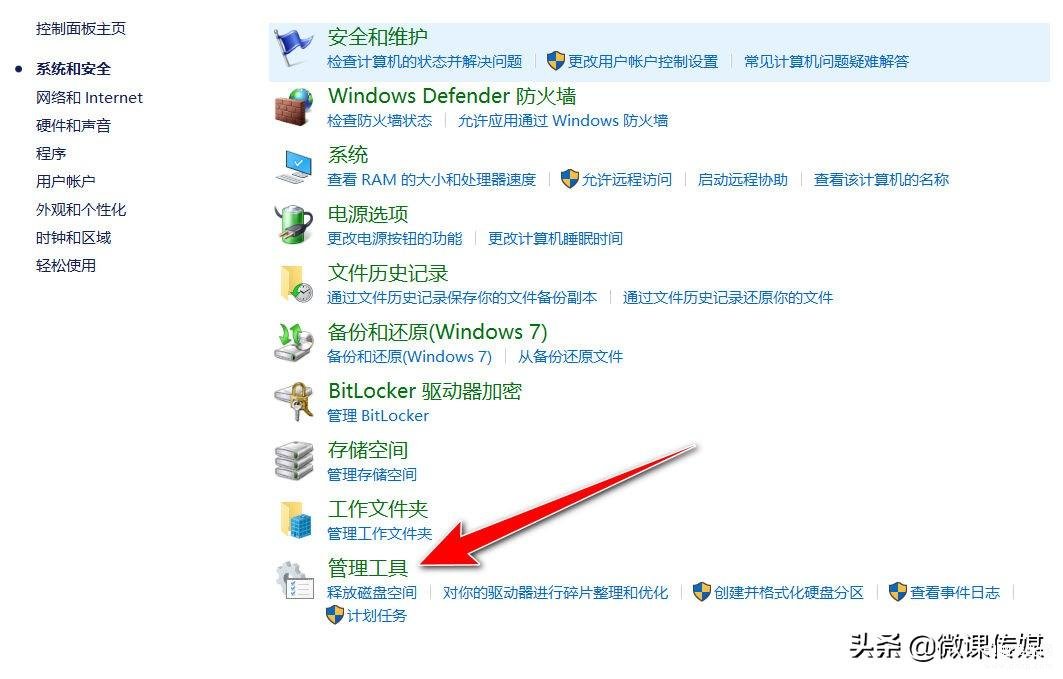Open the 备份和还原 drive icon

click(294, 343)
